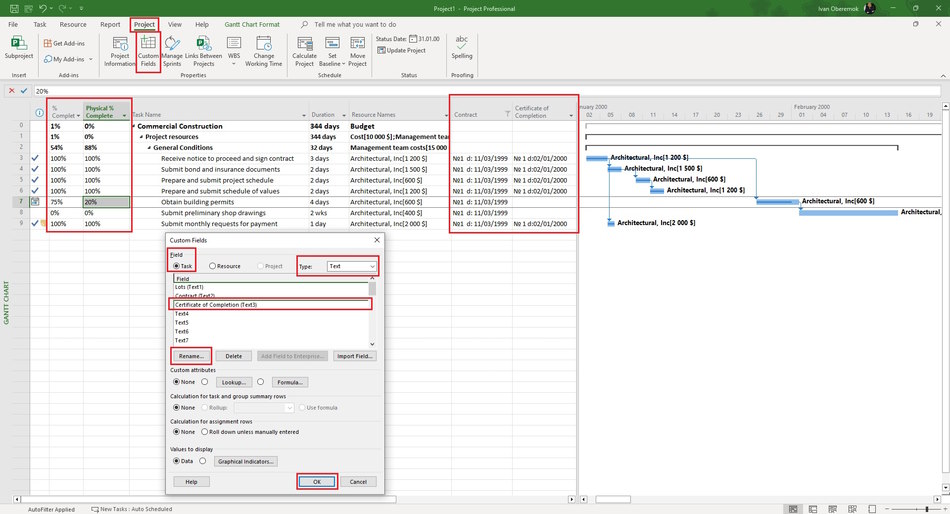950x514 pixels.
Task: Click the calendar indicator icon on row 7
Action: point(35,202)
